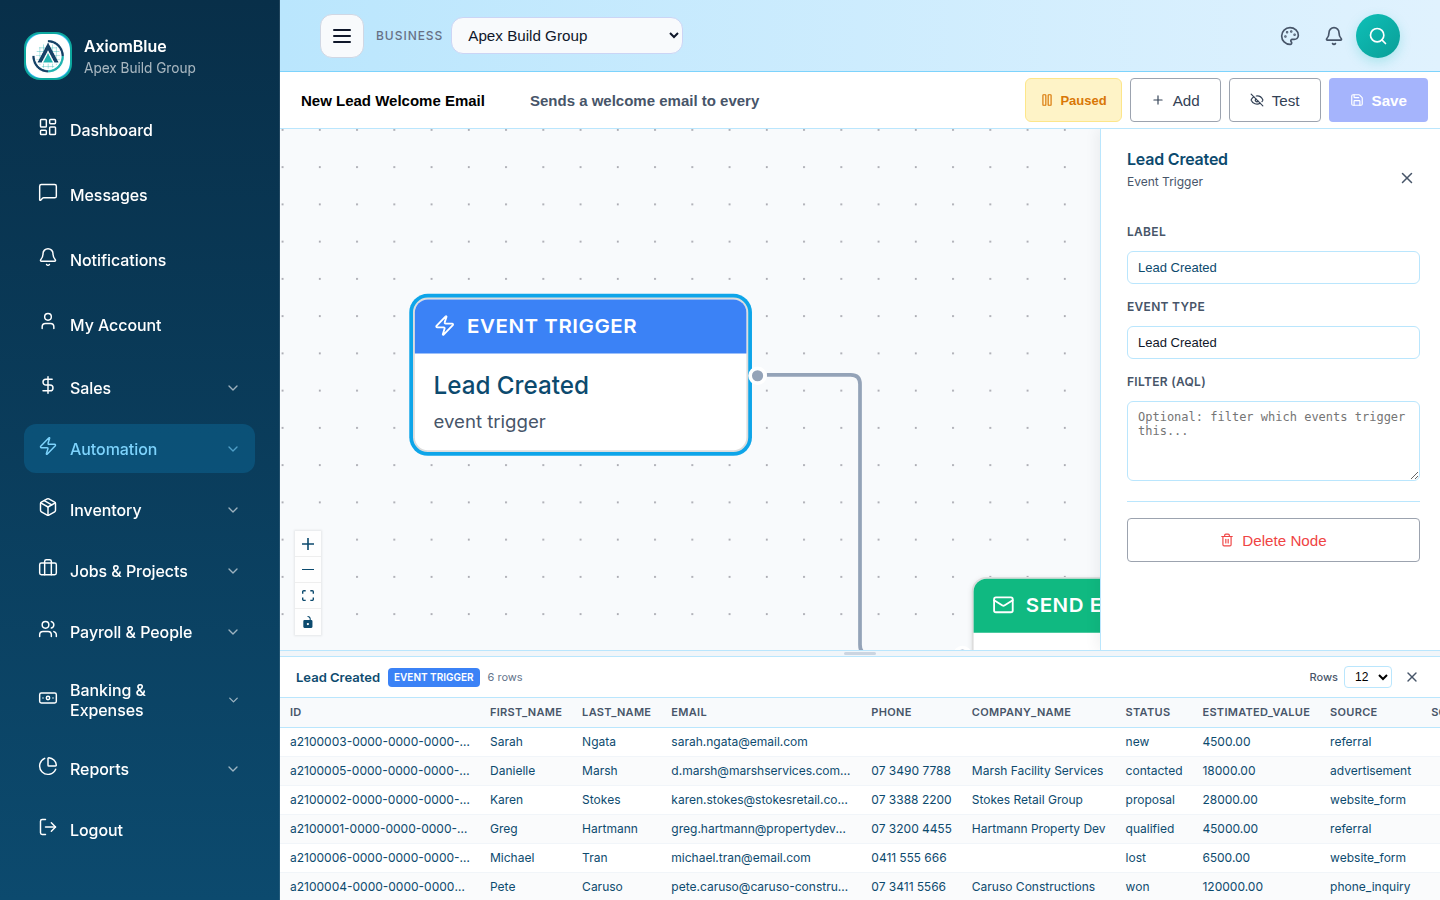Fit the workflow view to screen
Viewport: 1440px width, 900px height.
tap(308, 596)
